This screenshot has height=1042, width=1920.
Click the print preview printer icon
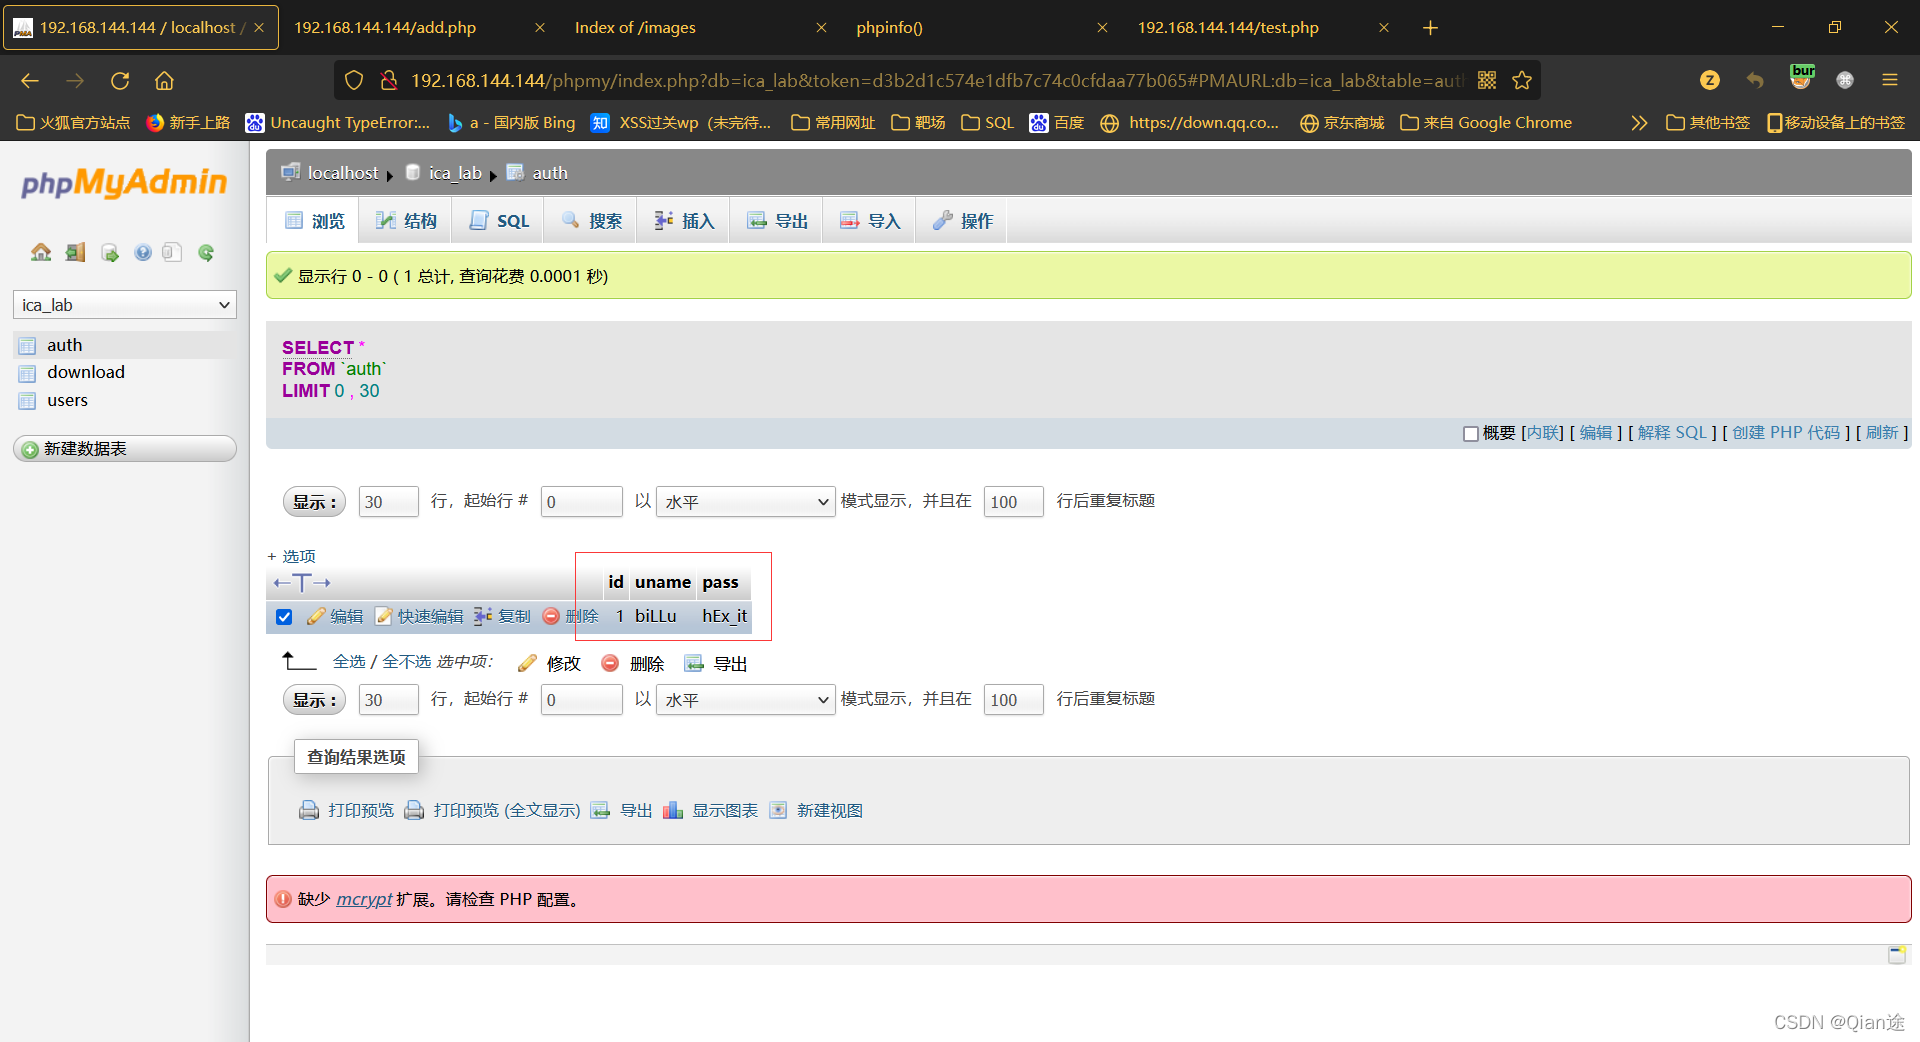click(x=309, y=811)
